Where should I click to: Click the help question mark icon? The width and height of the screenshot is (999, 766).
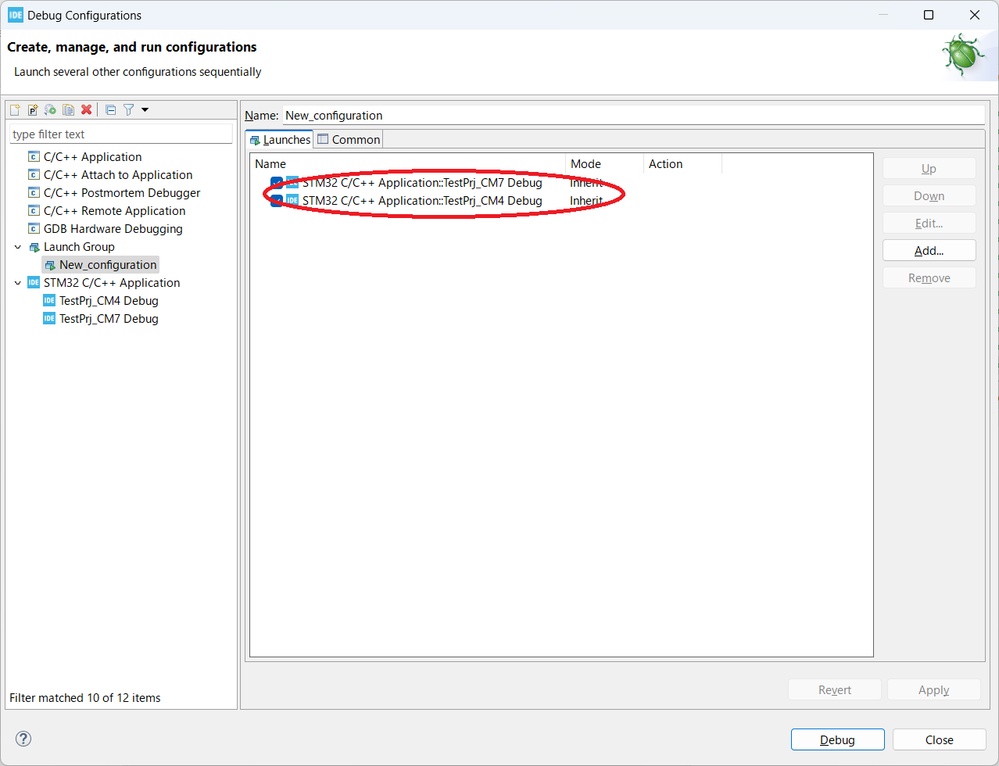23,739
